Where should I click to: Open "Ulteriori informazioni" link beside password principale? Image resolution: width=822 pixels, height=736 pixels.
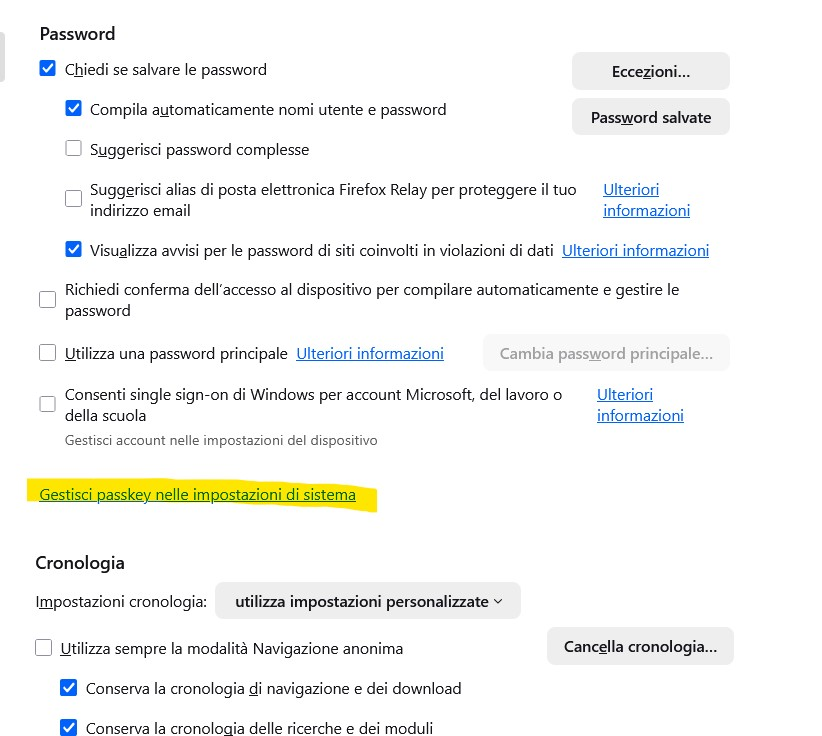tap(370, 353)
